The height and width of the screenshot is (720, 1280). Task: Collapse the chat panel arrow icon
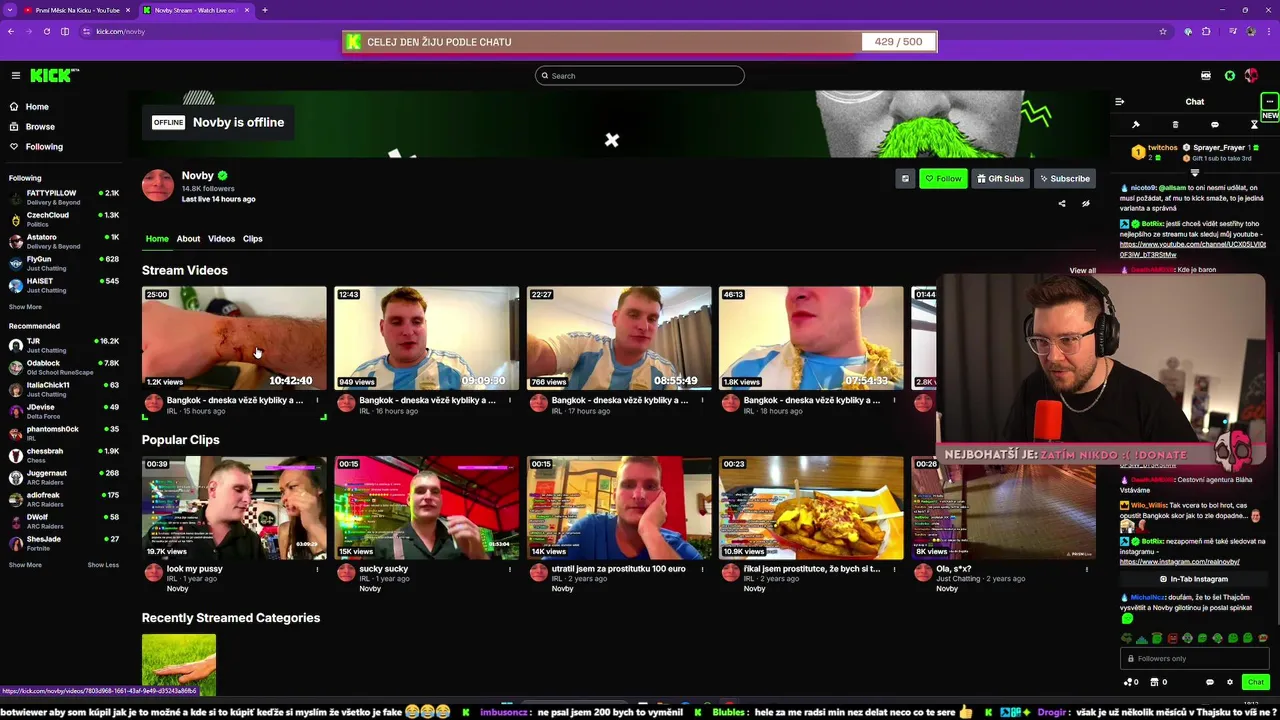tap(1119, 101)
